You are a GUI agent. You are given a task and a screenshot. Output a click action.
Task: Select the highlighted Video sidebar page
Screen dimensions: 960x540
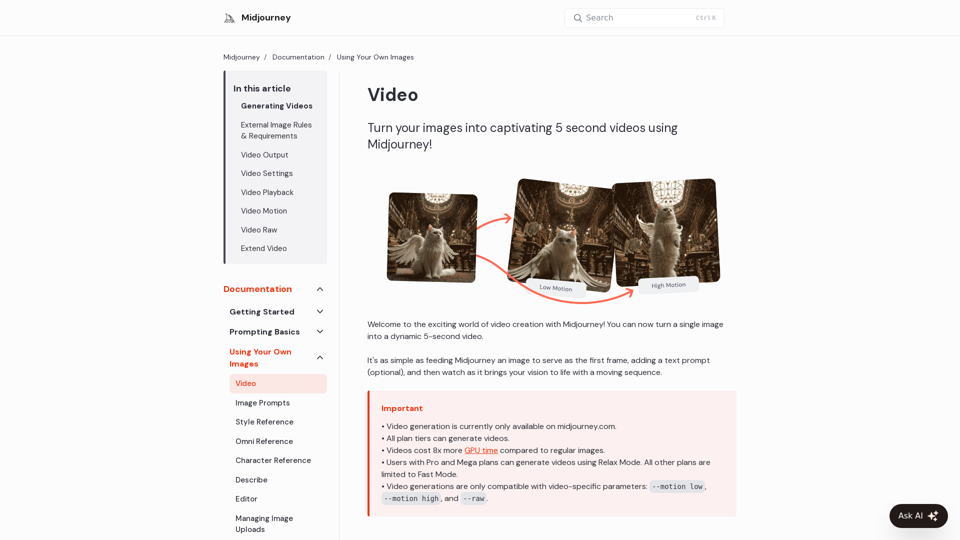[x=278, y=383]
